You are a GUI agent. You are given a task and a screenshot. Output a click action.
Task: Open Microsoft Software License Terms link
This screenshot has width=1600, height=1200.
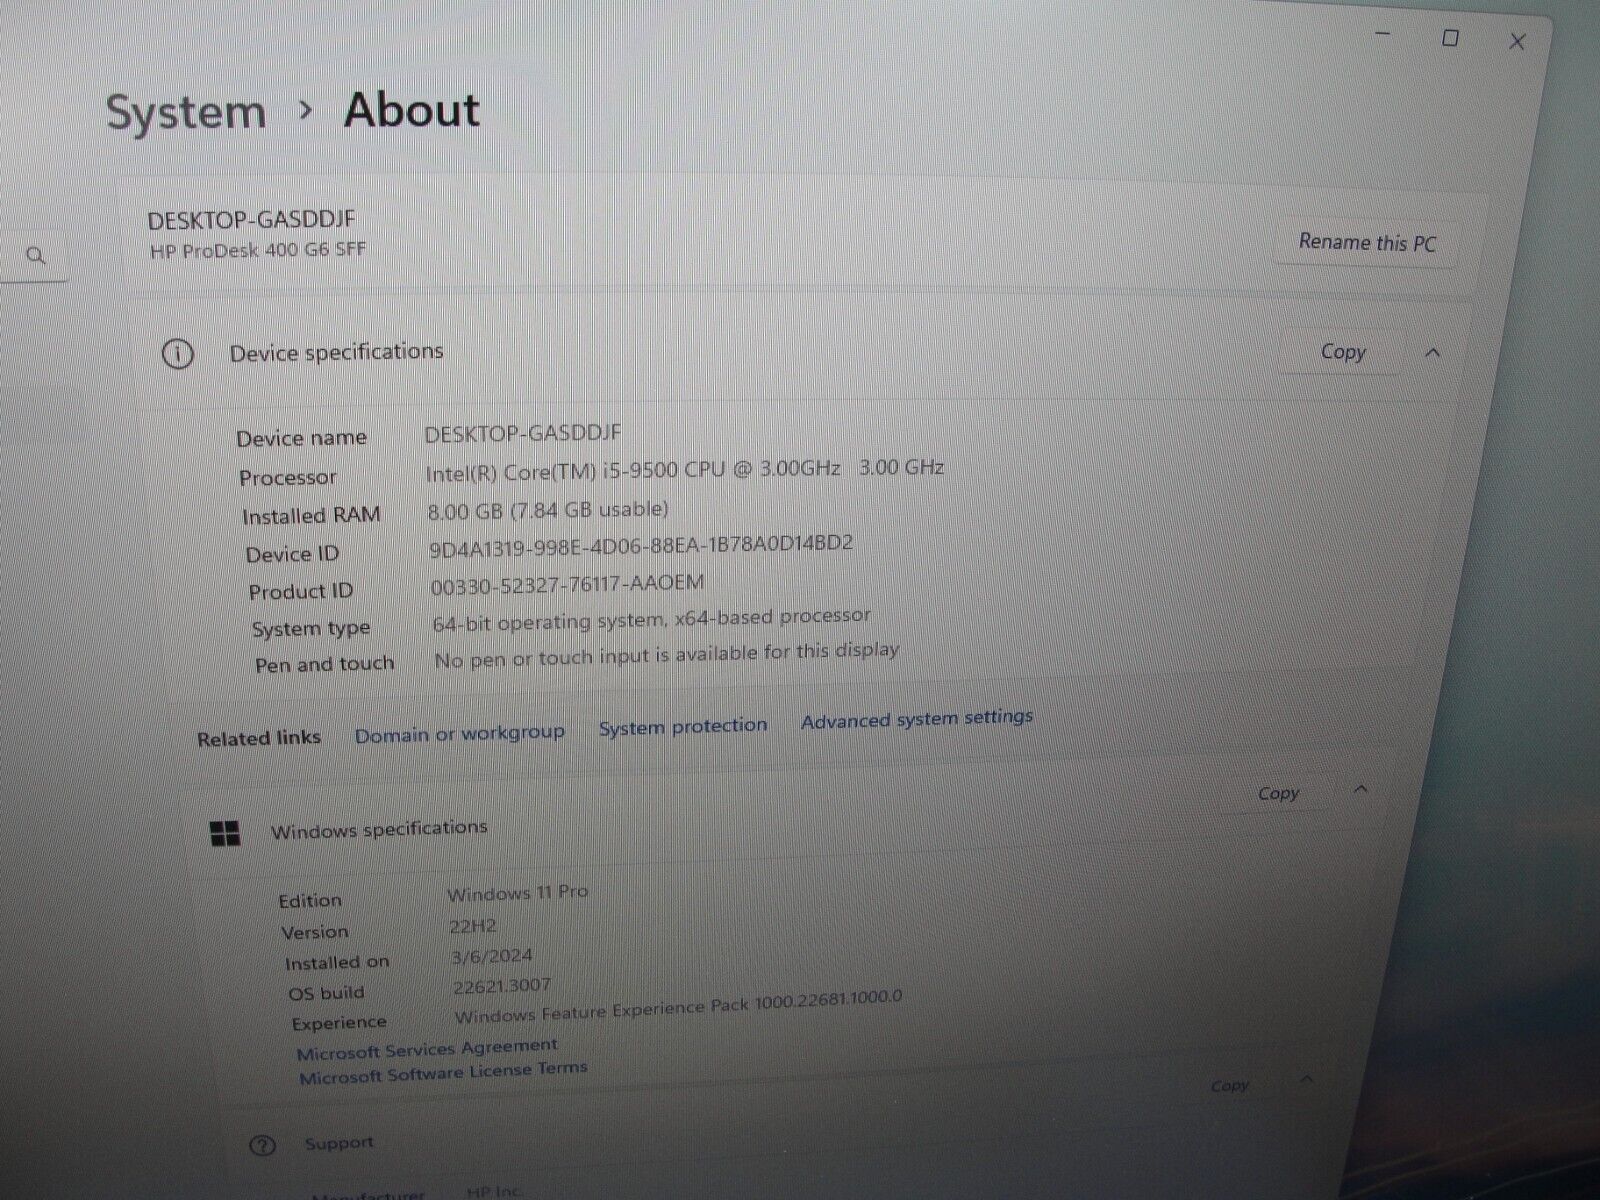[443, 1073]
